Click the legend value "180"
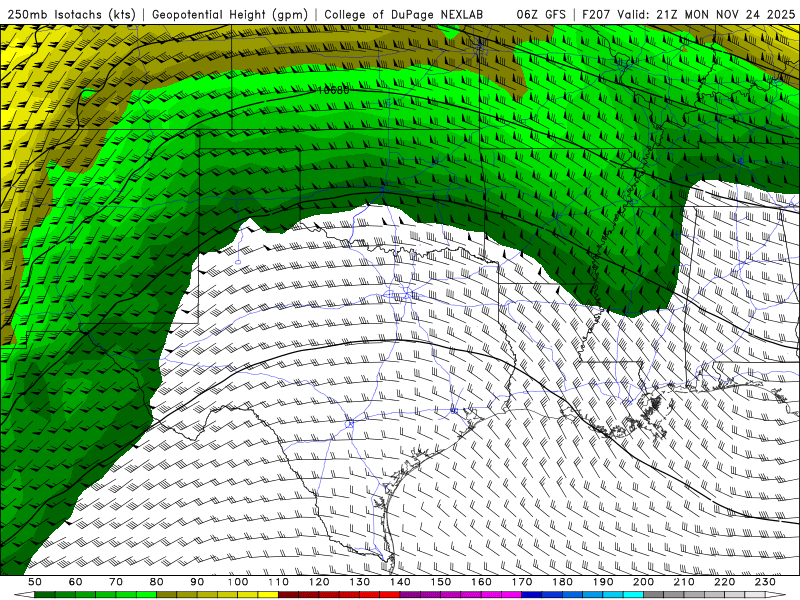Image resolution: width=800 pixels, height=600 pixels. click(x=562, y=582)
